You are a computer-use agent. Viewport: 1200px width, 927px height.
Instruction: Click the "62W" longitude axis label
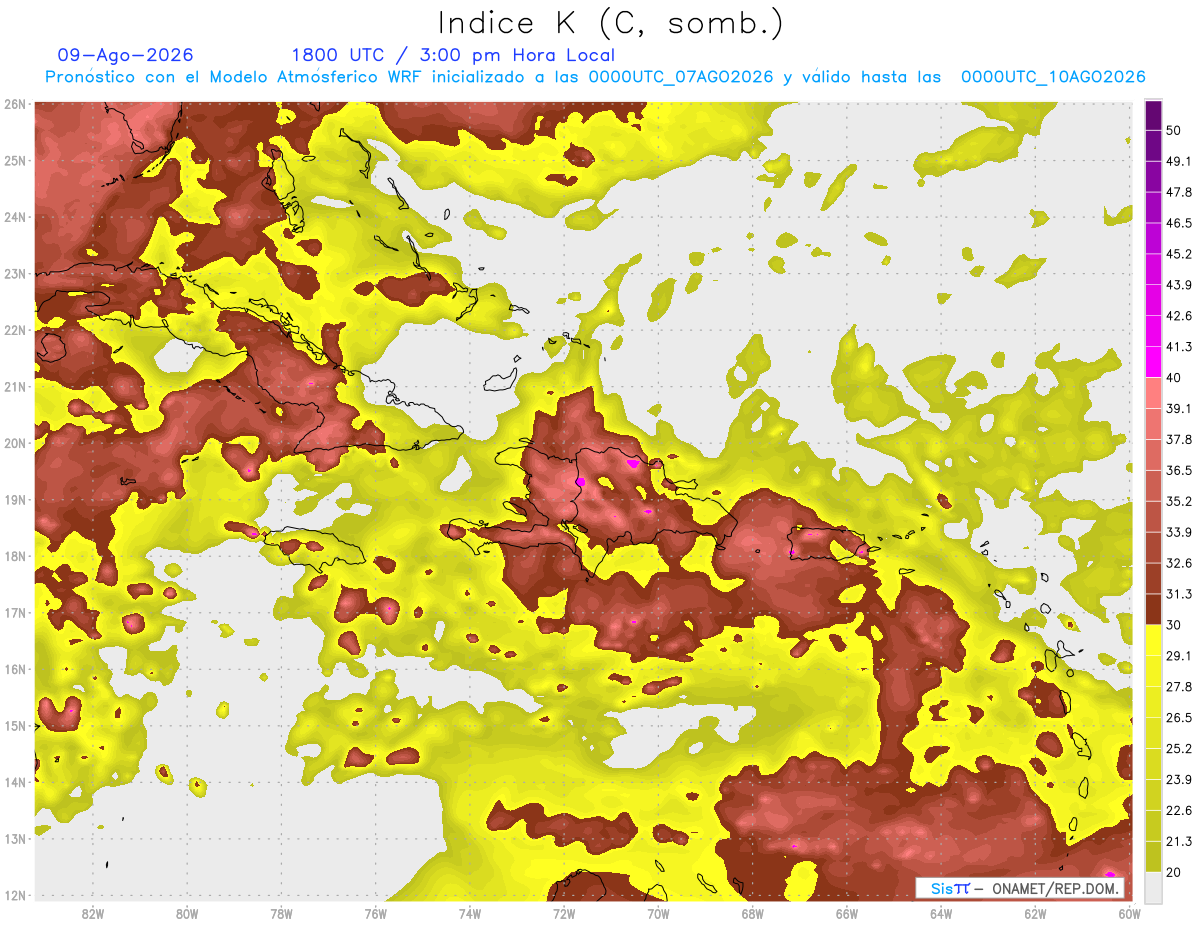[1035, 913]
